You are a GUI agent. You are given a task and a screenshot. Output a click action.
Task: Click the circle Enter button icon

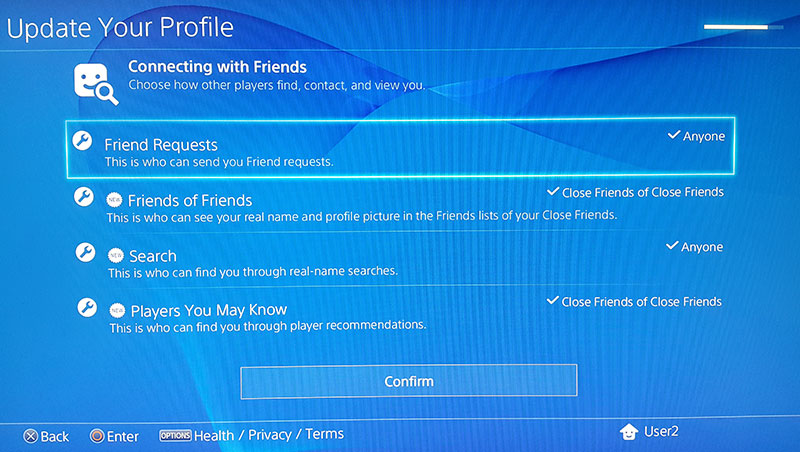click(96, 436)
